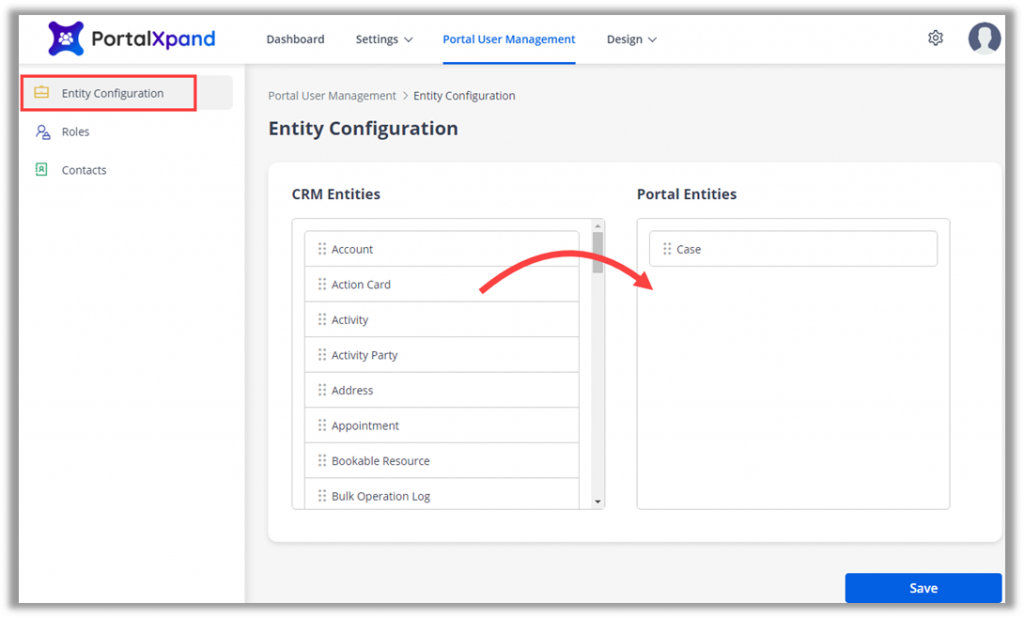This screenshot has height=618, width=1024.
Task: Open Entity Configuration in the sidebar
Action: (127, 93)
